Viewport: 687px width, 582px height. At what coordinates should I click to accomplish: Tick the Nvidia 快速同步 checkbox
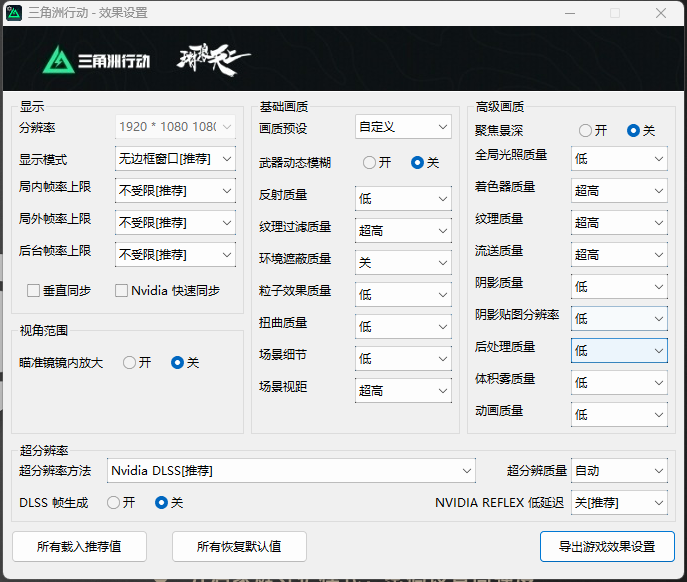click(x=122, y=291)
